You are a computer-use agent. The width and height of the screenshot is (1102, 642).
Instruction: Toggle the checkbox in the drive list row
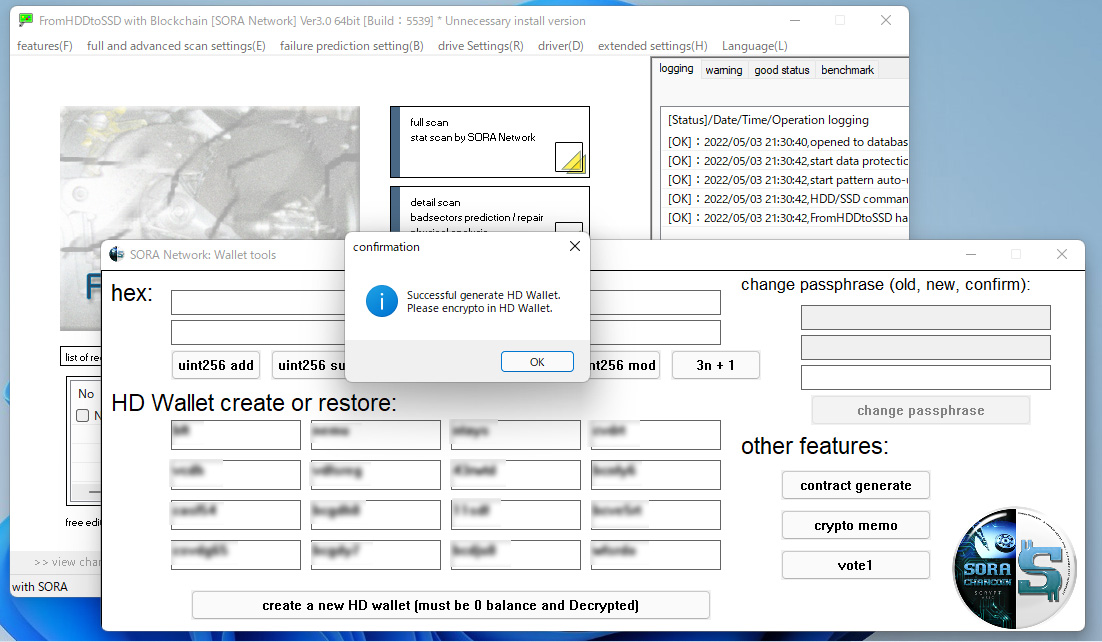click(82, 415)
